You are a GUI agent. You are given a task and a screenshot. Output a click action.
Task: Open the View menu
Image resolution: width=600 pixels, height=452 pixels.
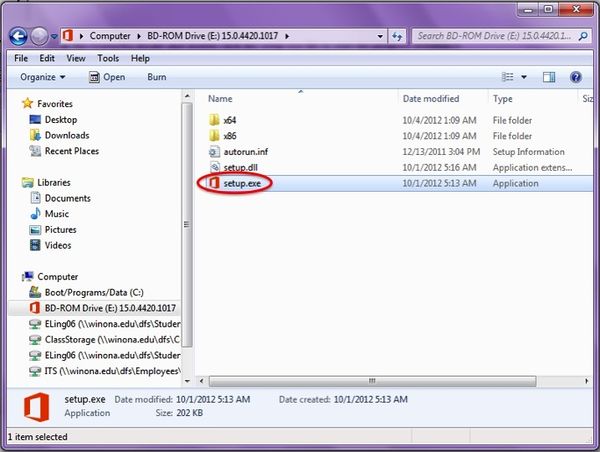pyautogui.click(x=76, y=58)
